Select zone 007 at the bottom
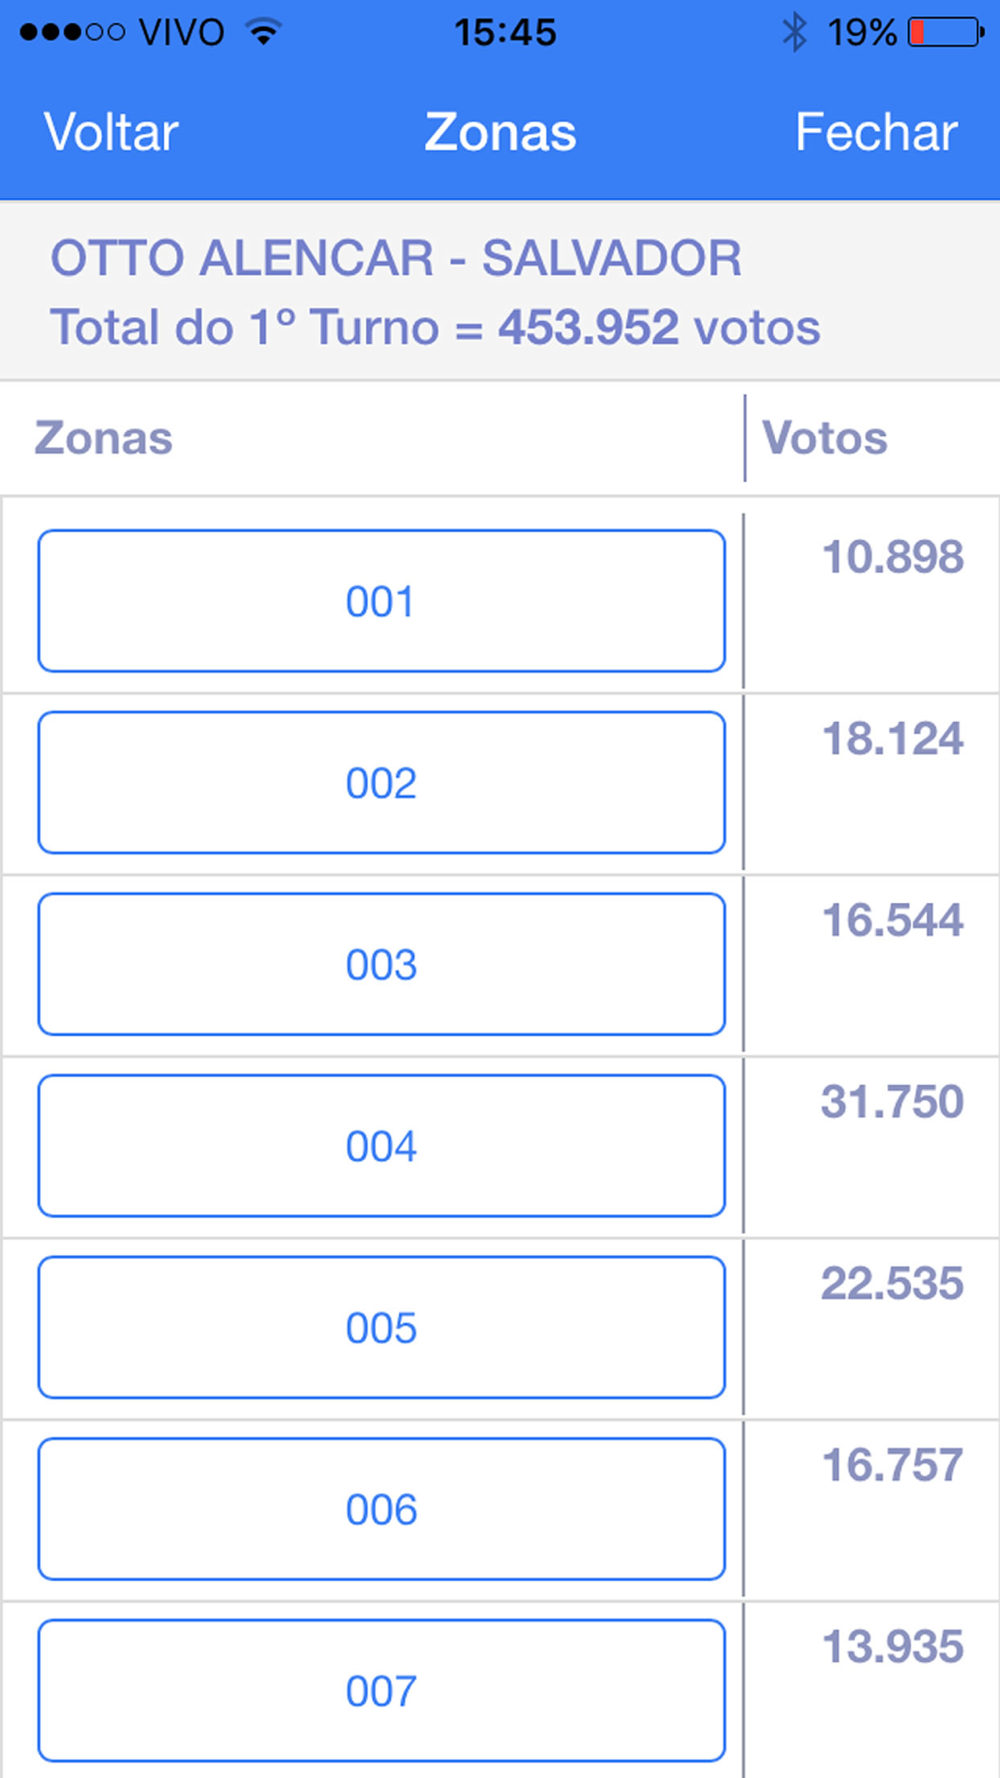Image resolution: width=1000 pixels, height=1778 pixels. tap(381, 1691)
